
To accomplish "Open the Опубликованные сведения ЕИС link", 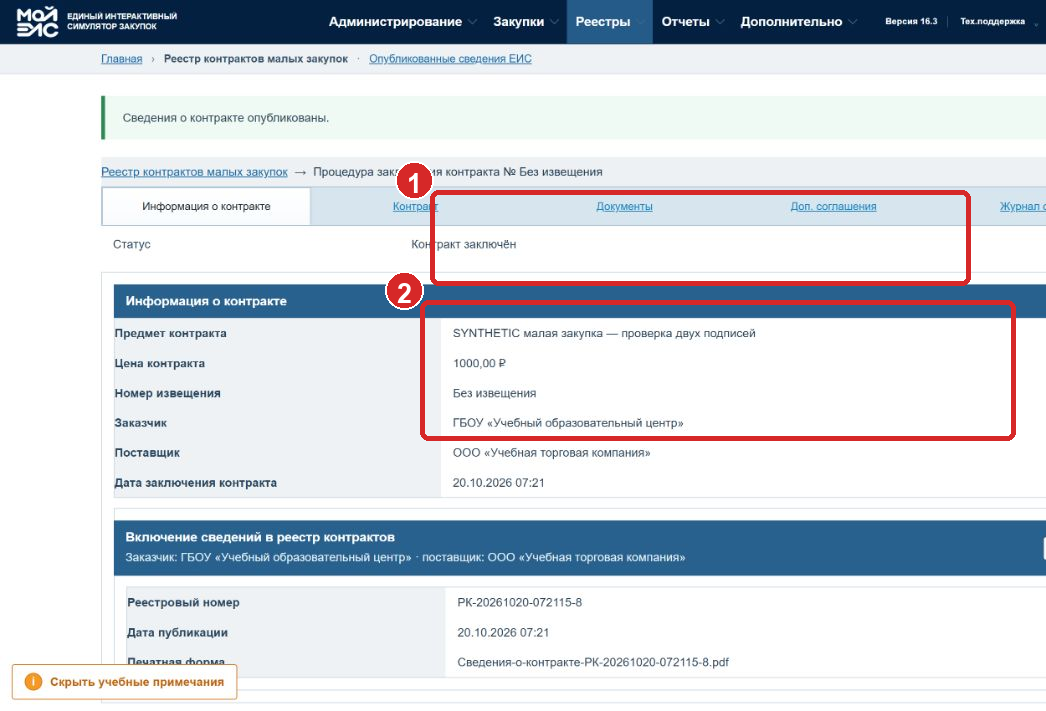I will tap(450, 59).
